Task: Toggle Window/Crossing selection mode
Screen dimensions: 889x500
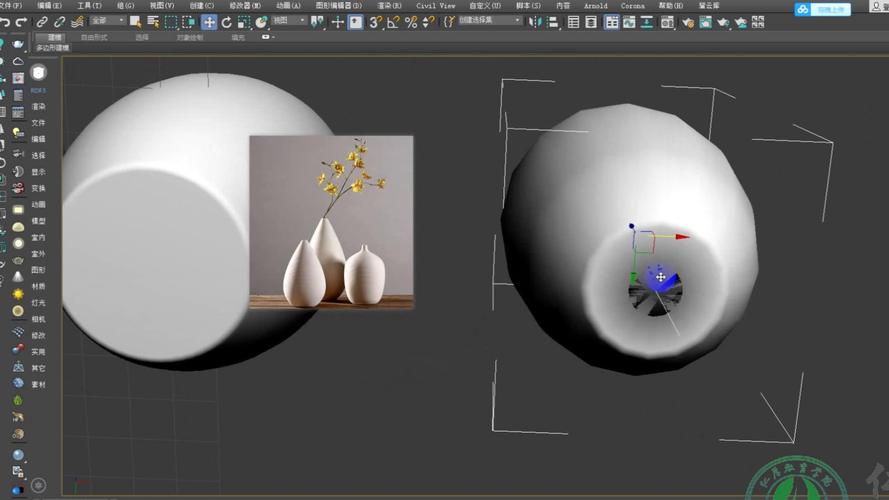Action: (188, 22)
